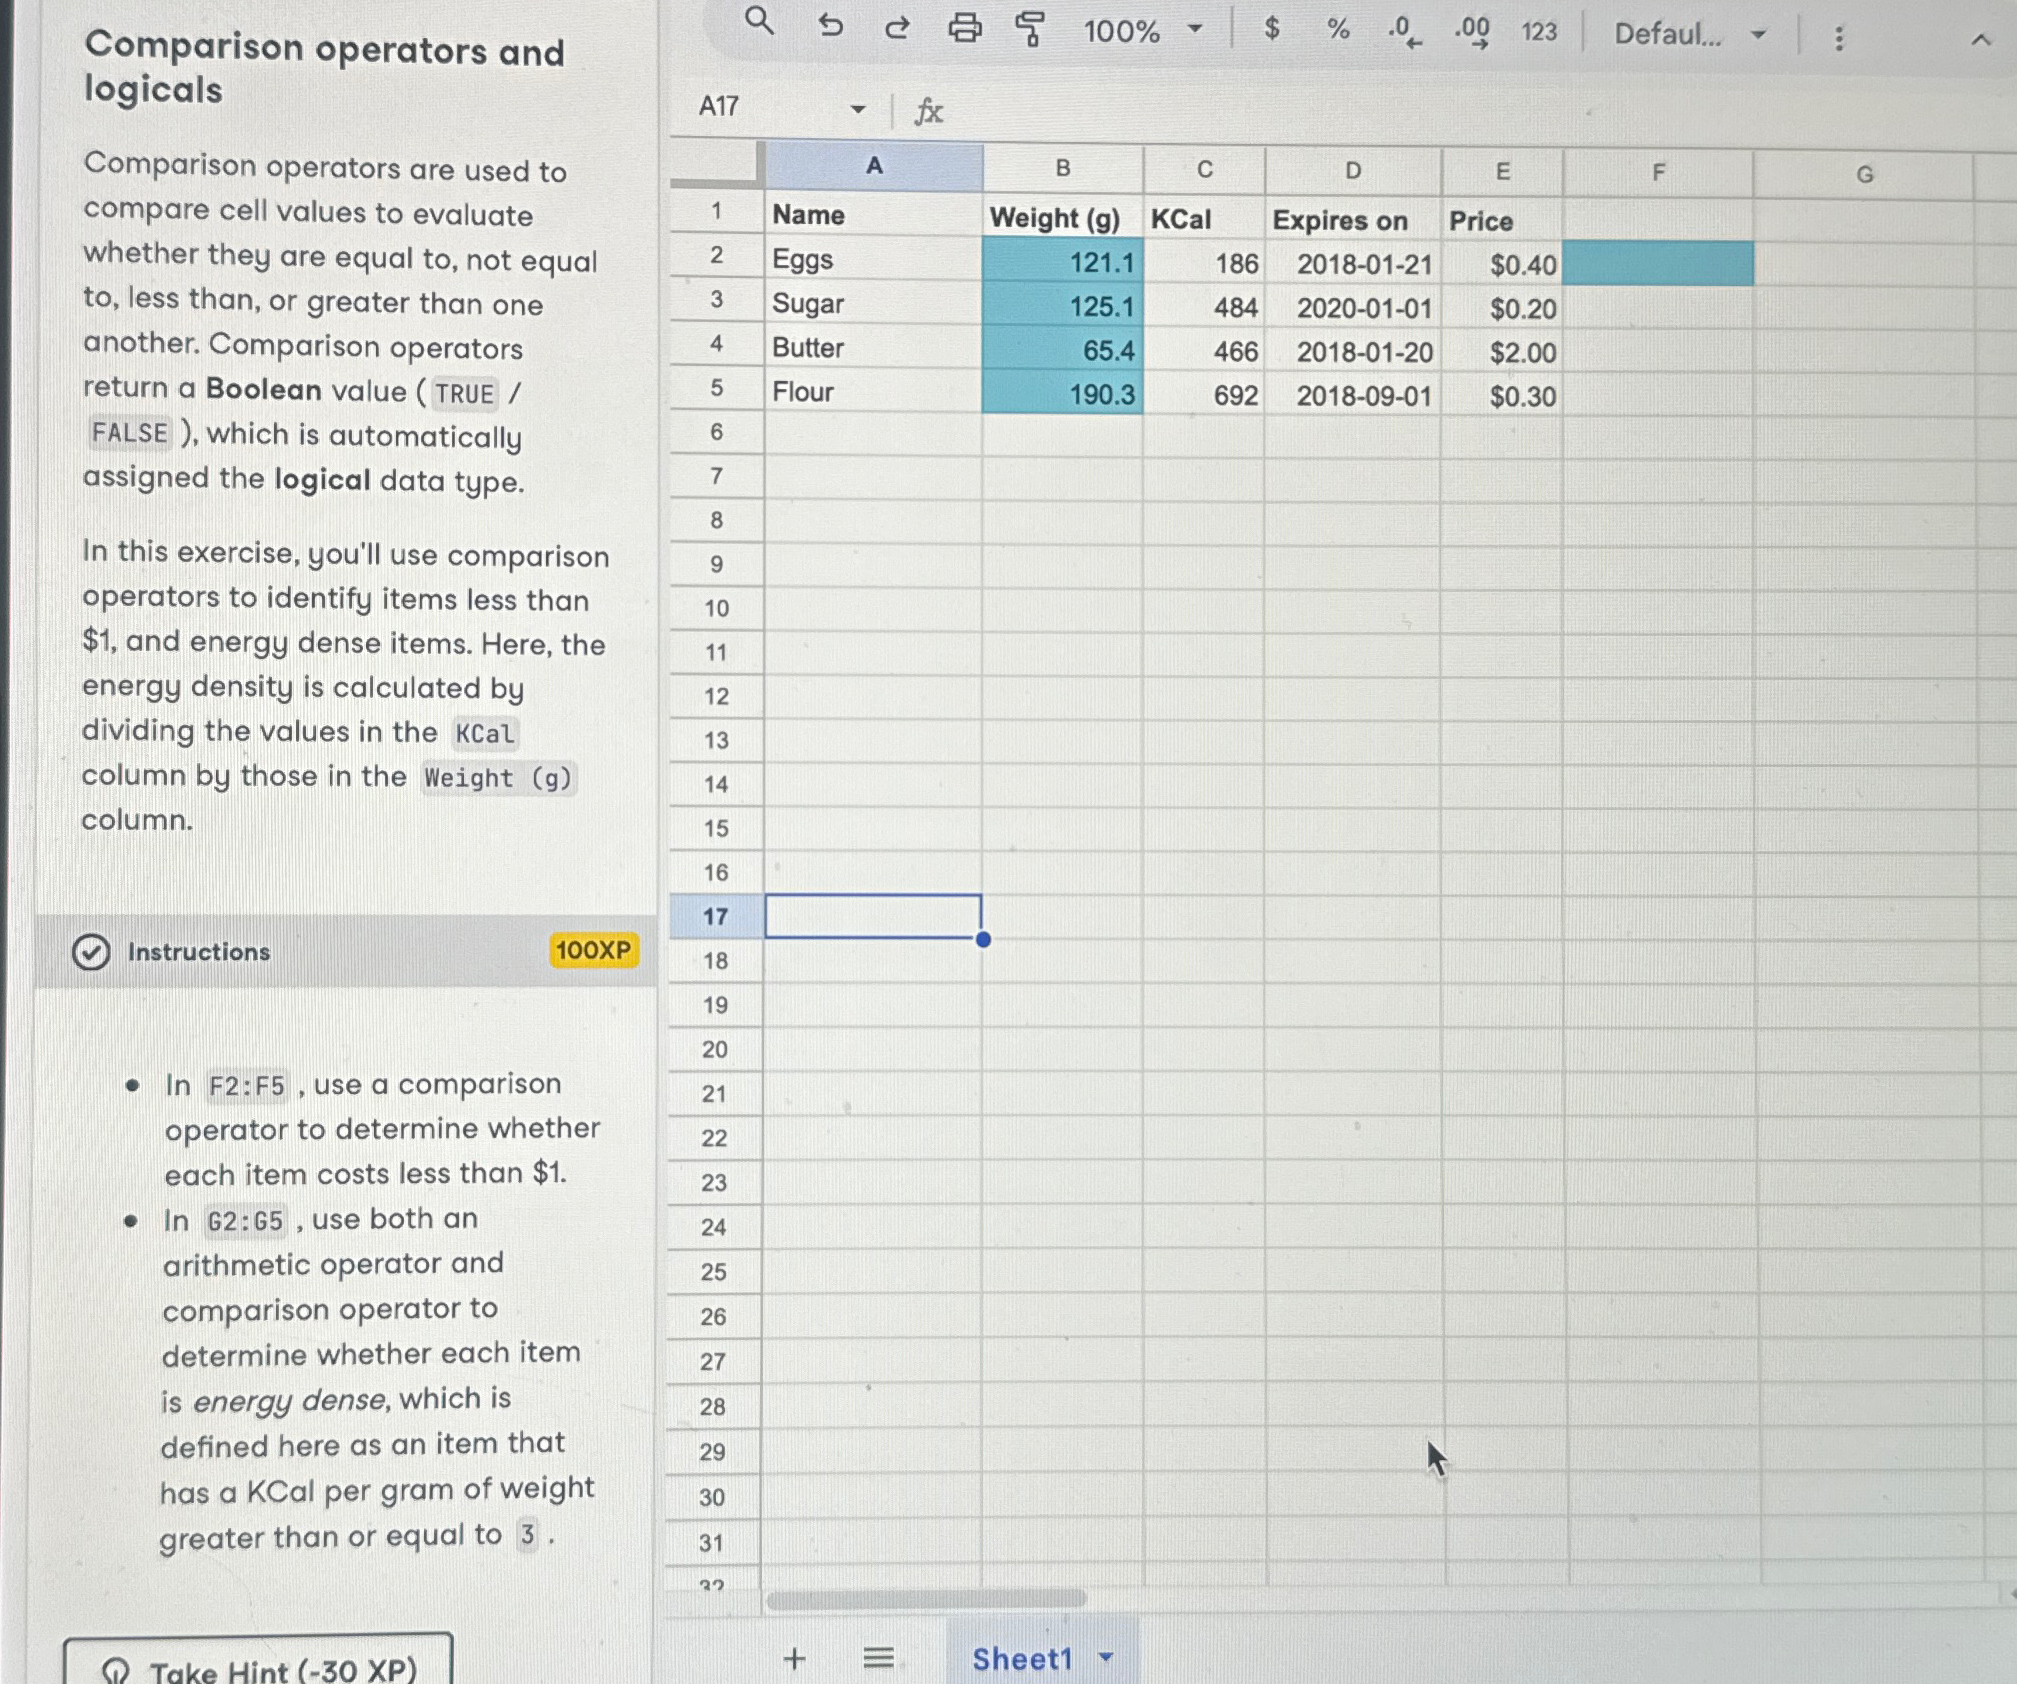Print the spreadsheet
The width and height of the screenshot is (2017, 1684).
click(x=964, y=28)
